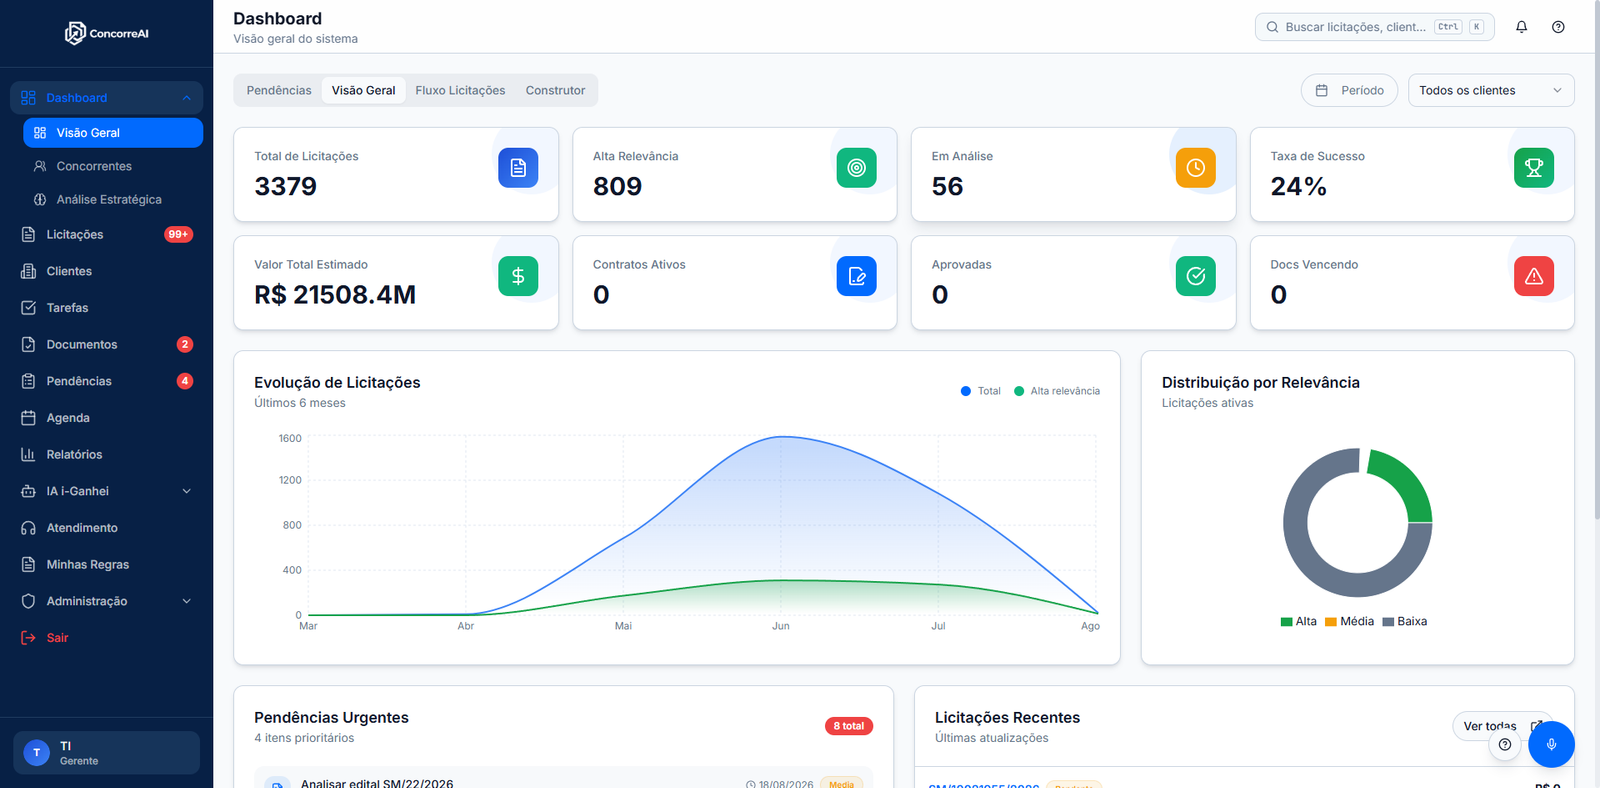Click the Total de Licitações document icon
Image resolution: width=1600 pixels, height=788 pixels.
(518, 168)
